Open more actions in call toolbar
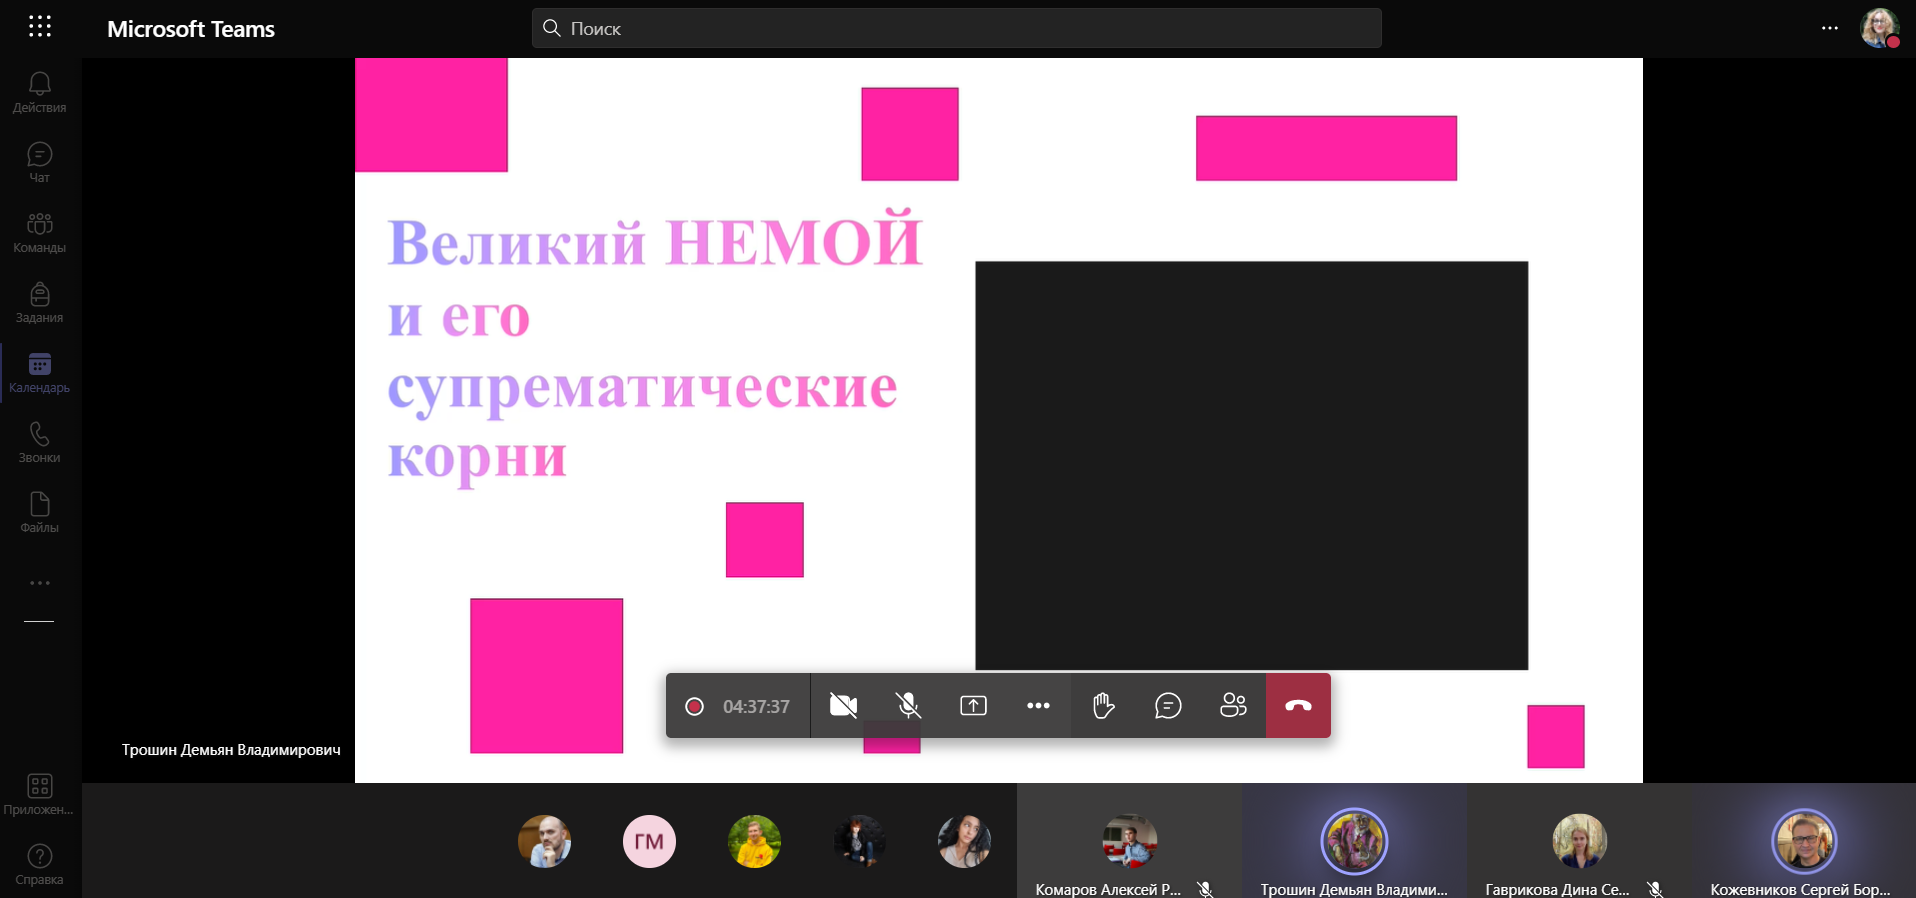 [1038, 706]
